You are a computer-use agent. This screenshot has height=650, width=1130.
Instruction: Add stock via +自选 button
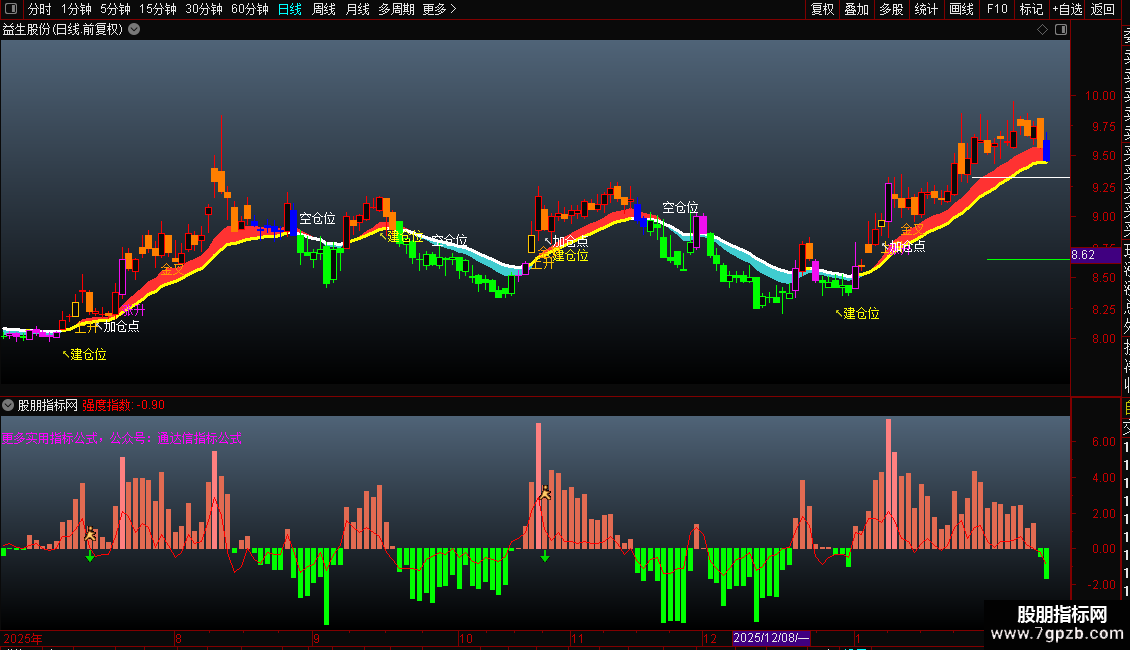[1067, 9]
